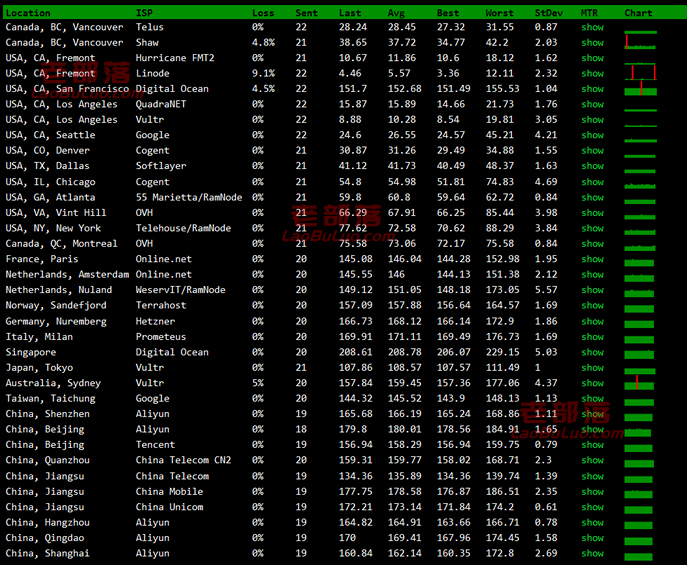Viewport: 687px width, 565px height.
Task: Click the ISP column header
Action: tap(144, 13)
